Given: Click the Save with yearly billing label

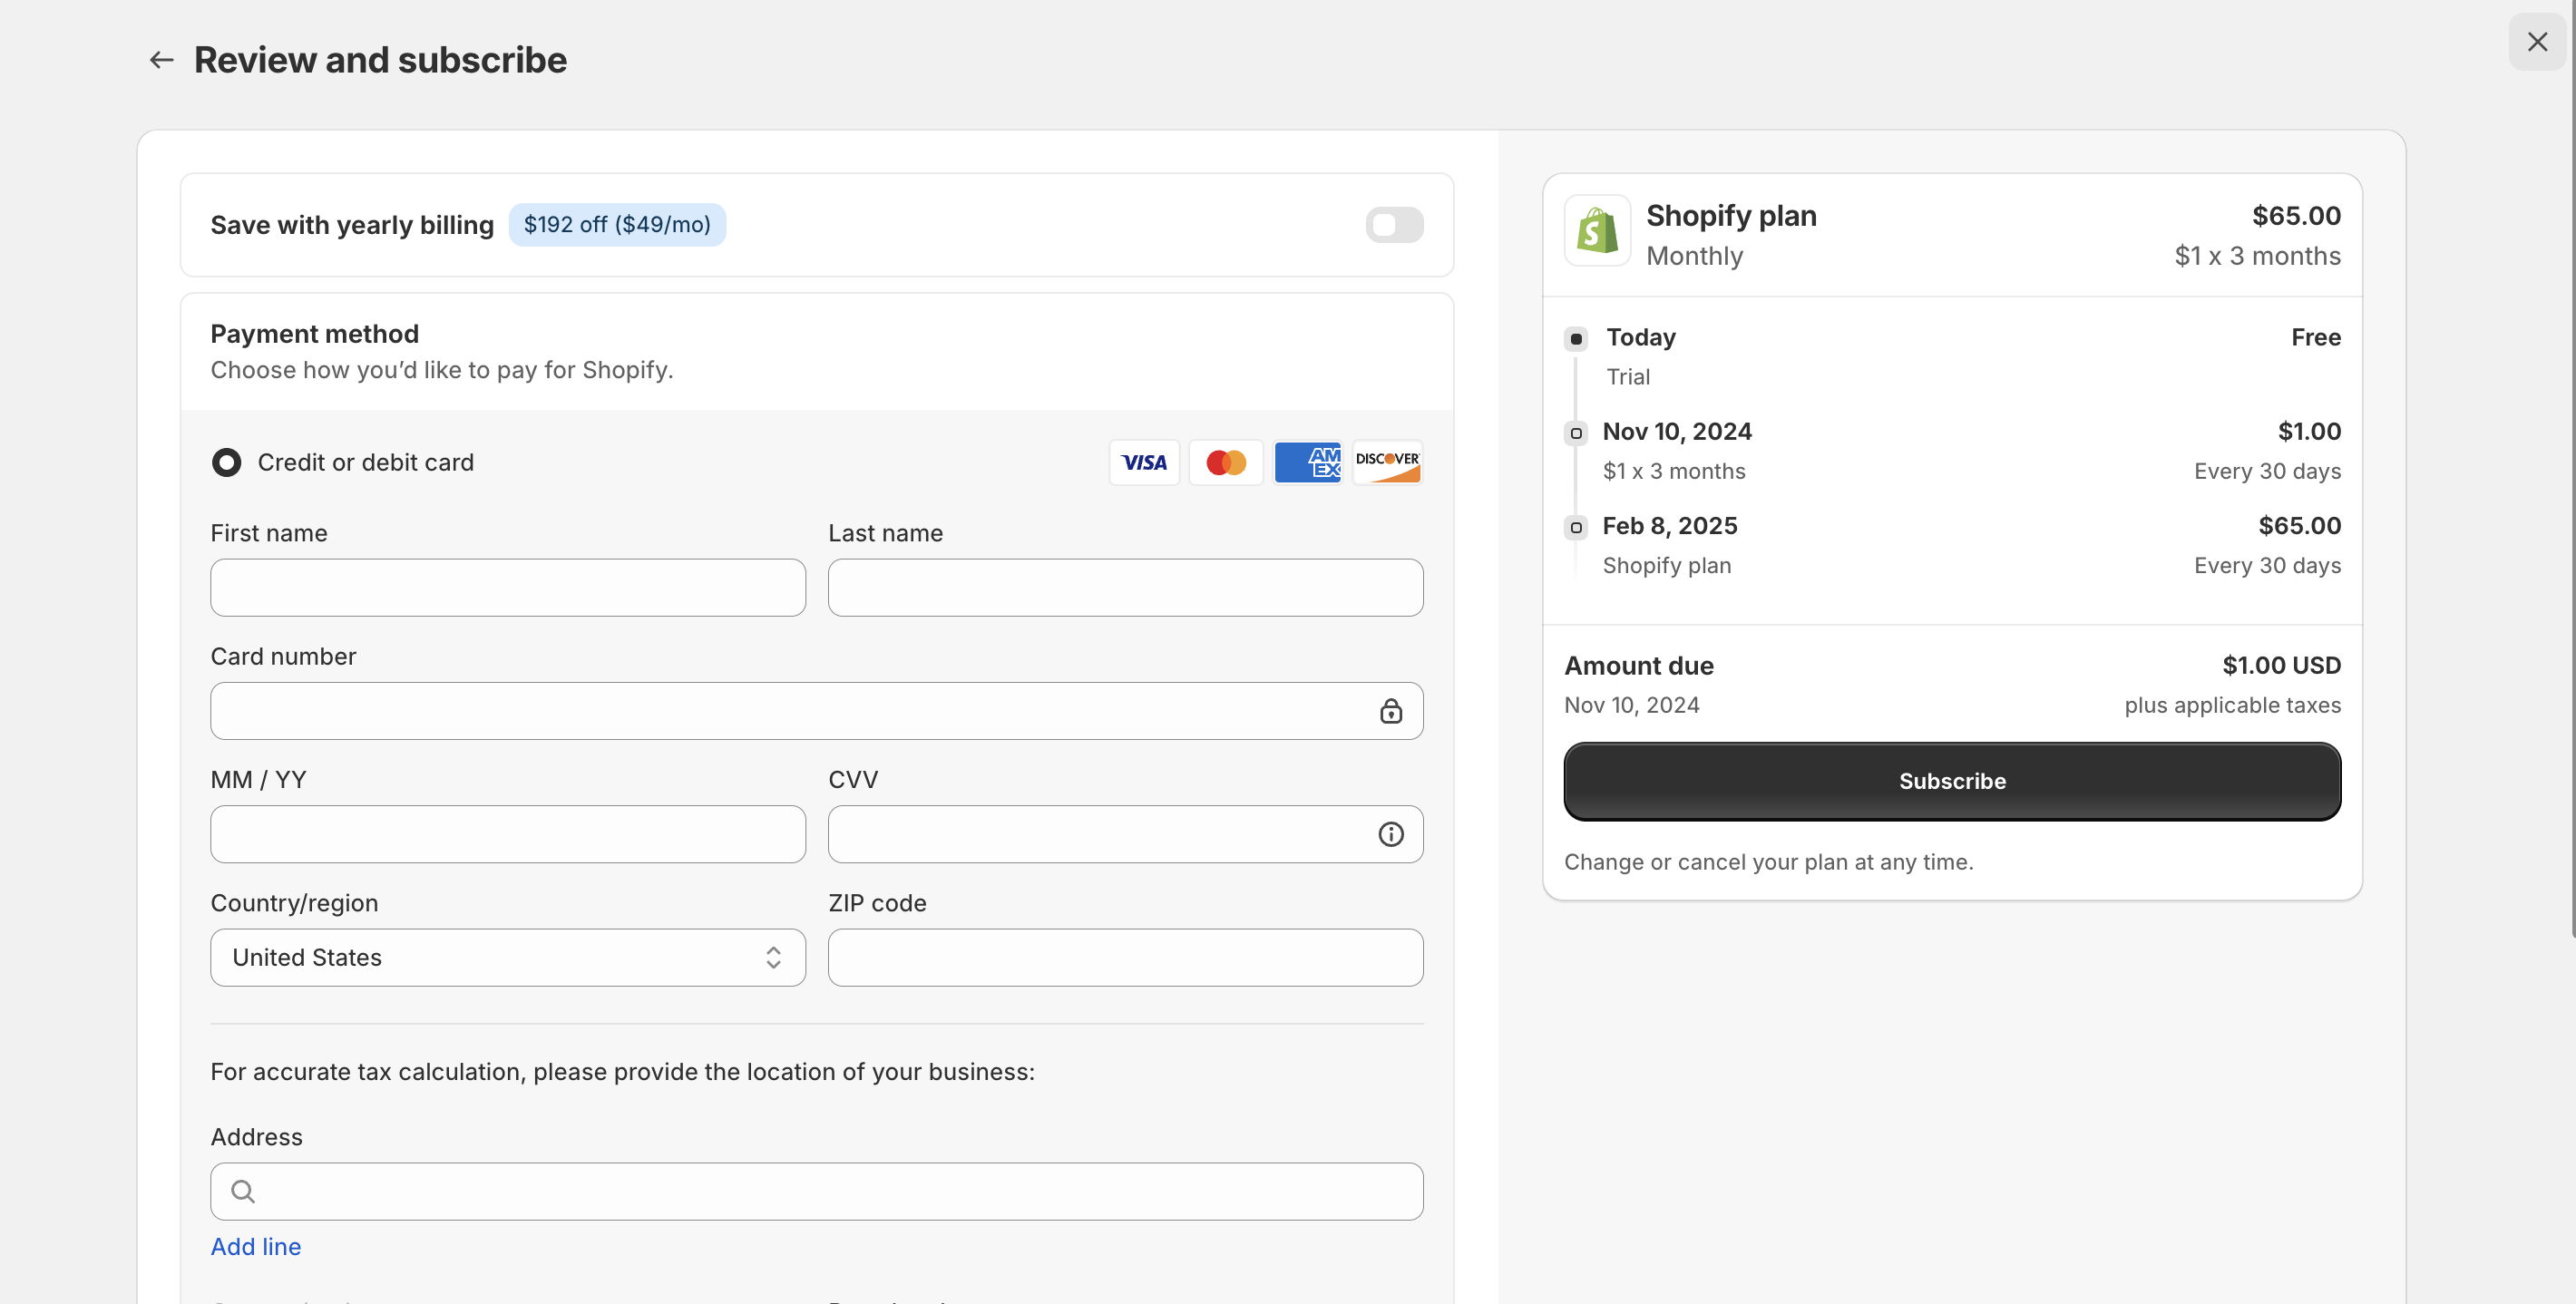Looking at the screenshot, I should pyautogui.click(x=352, y=225).
